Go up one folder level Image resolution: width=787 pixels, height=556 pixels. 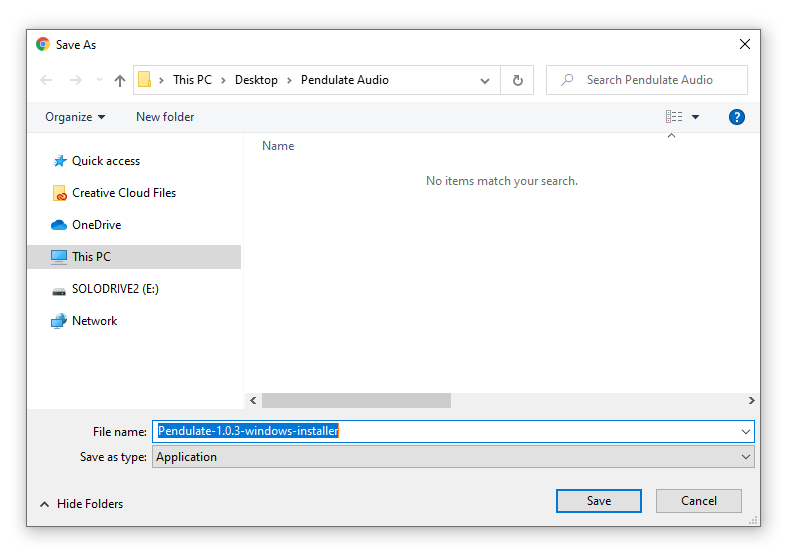(x=119, y=80)
